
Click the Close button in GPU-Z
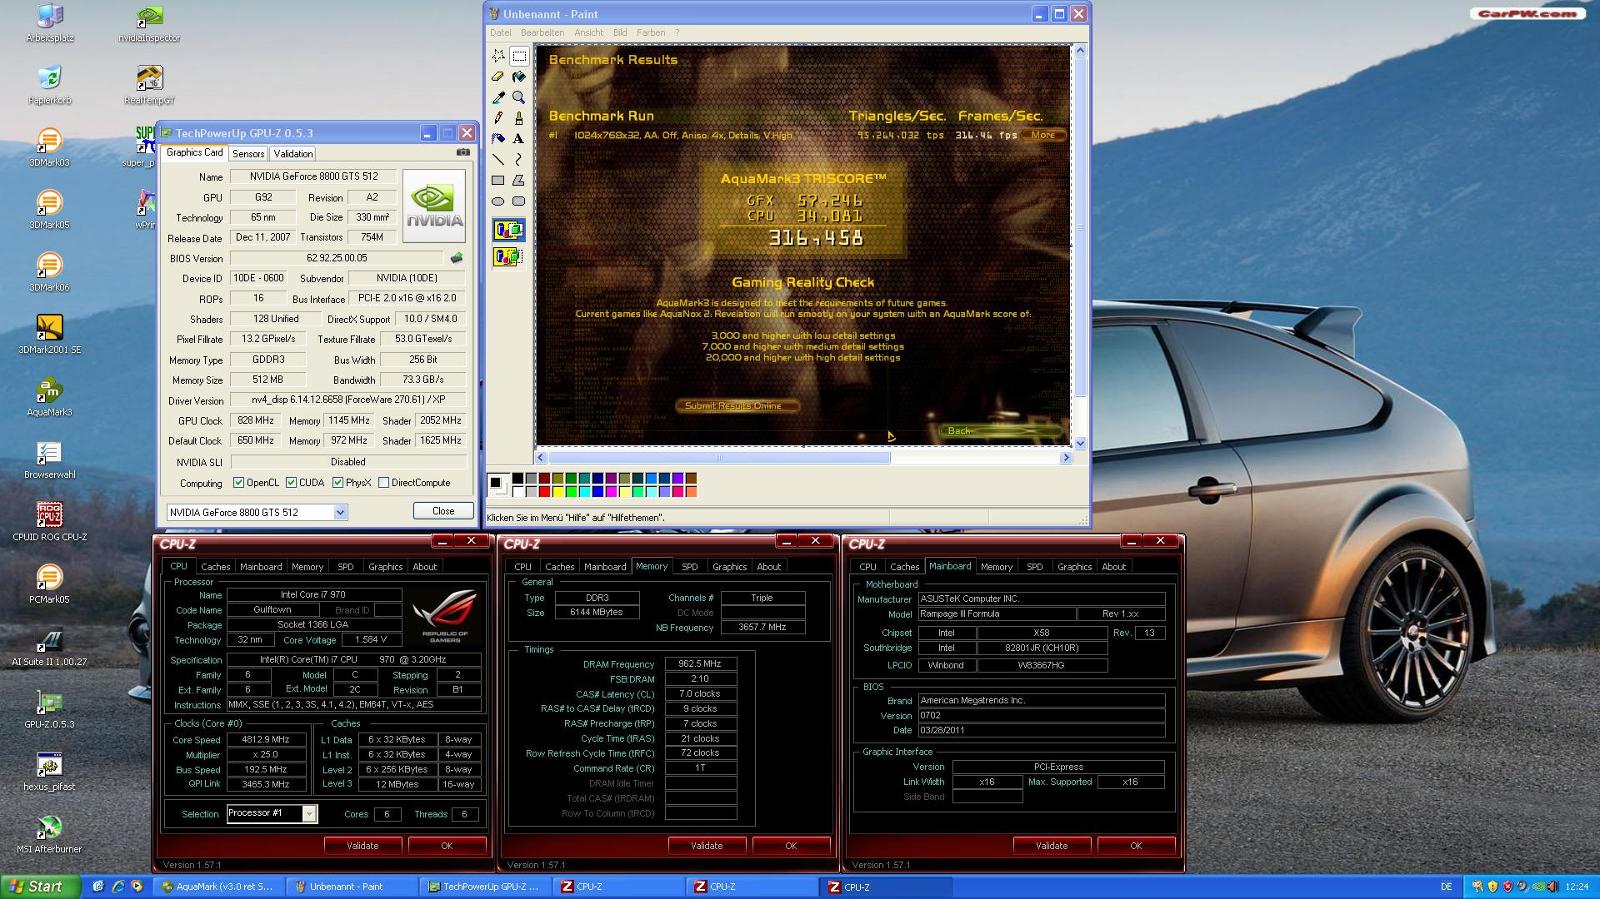(x=443, y=511)
